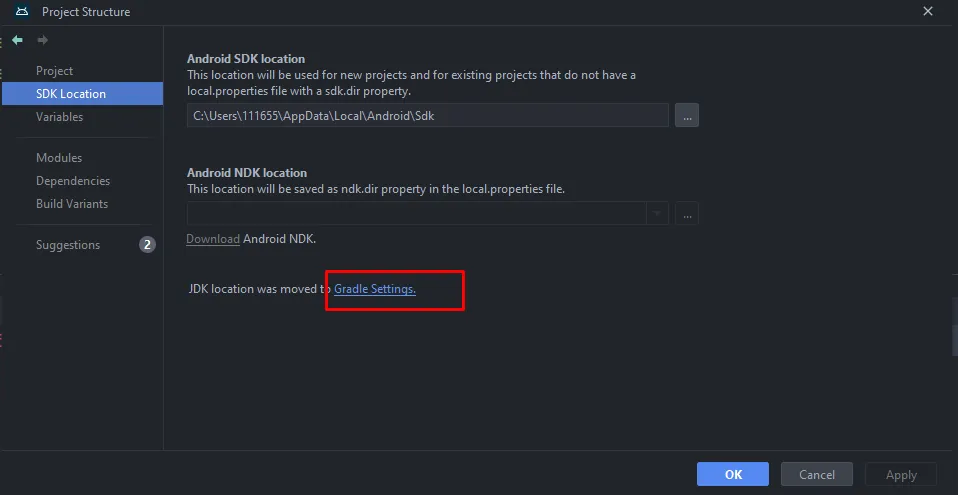
Task: Open the SDK Location section
Action: pyautogui.click(x=70, y=94)
